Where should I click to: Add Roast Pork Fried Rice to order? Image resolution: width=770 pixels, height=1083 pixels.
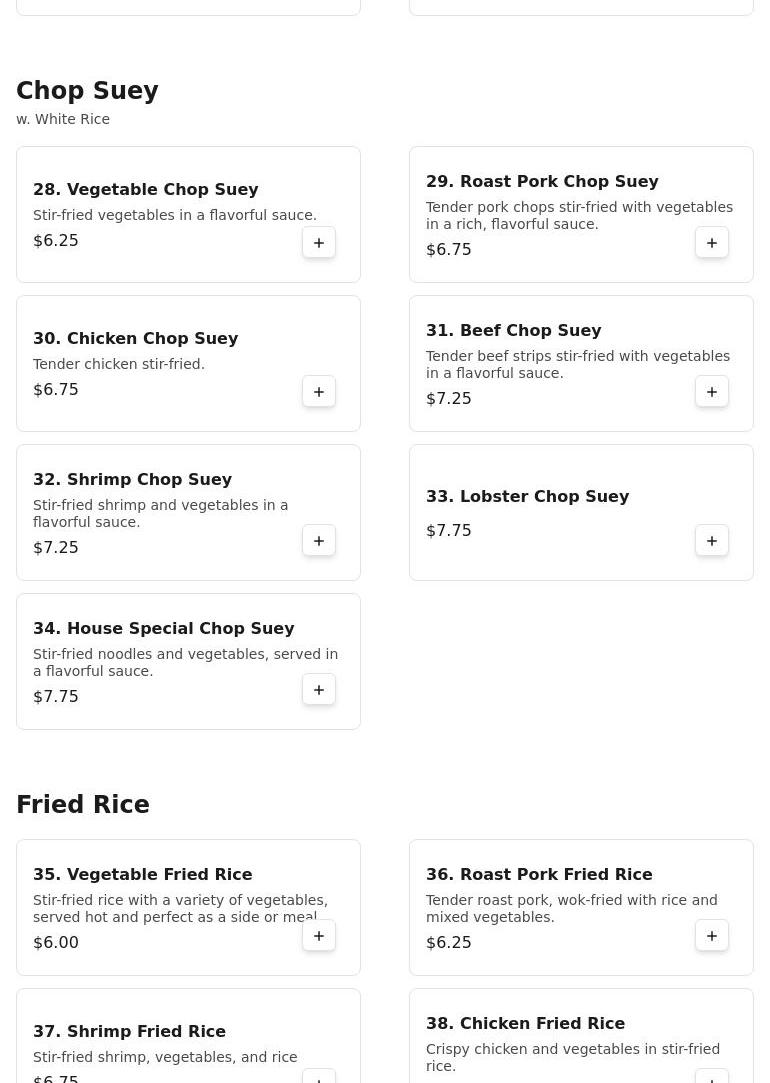click(712, 936)
